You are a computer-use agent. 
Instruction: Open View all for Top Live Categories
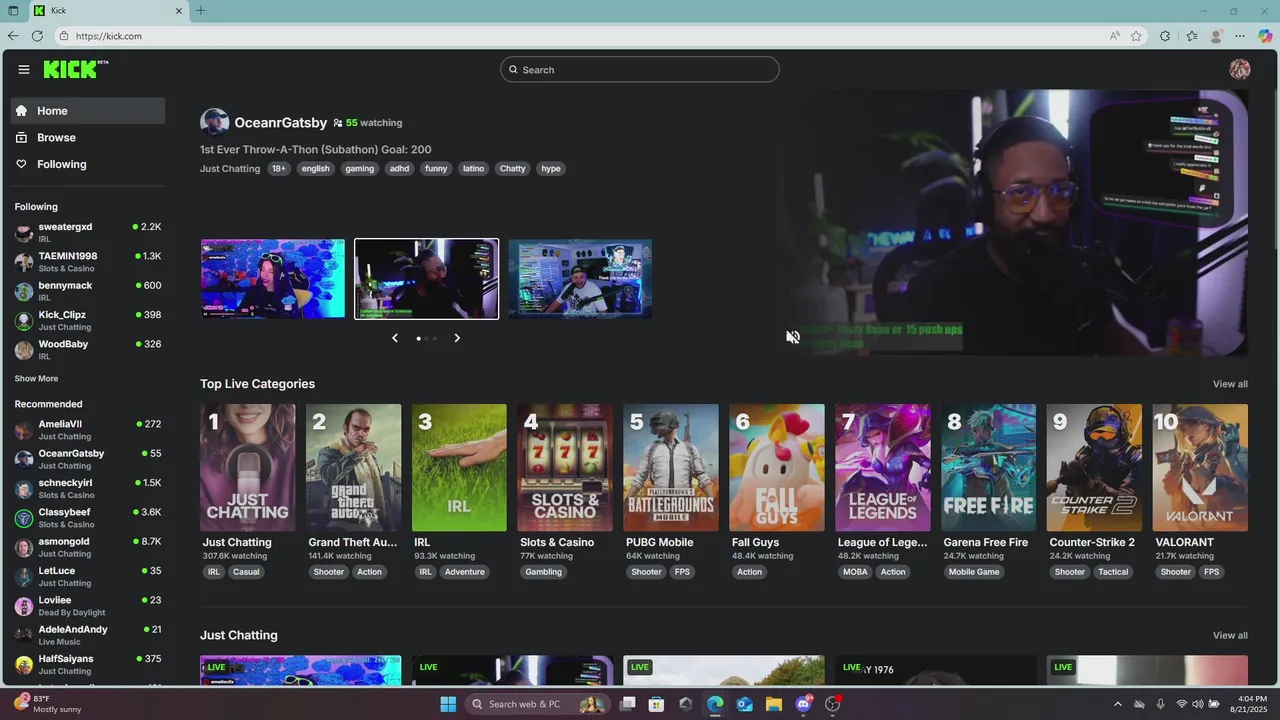[1230, 384]
